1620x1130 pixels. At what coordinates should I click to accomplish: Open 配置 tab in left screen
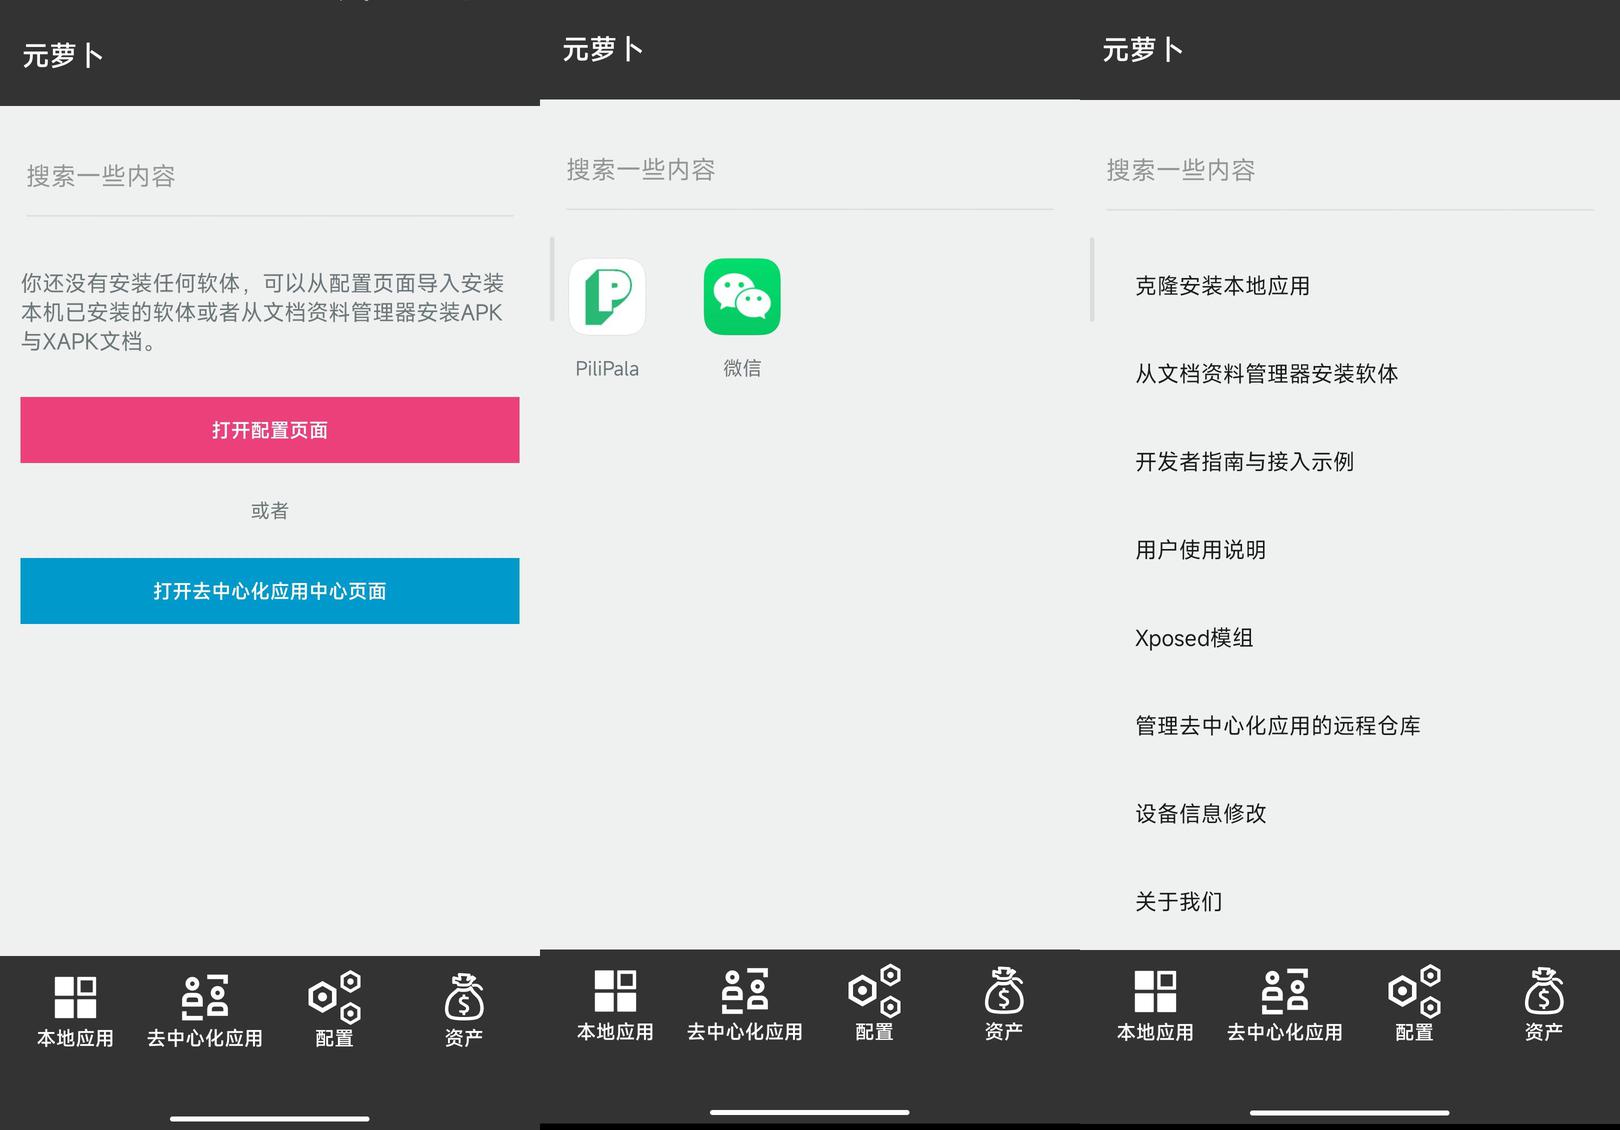pos(334,1011)
